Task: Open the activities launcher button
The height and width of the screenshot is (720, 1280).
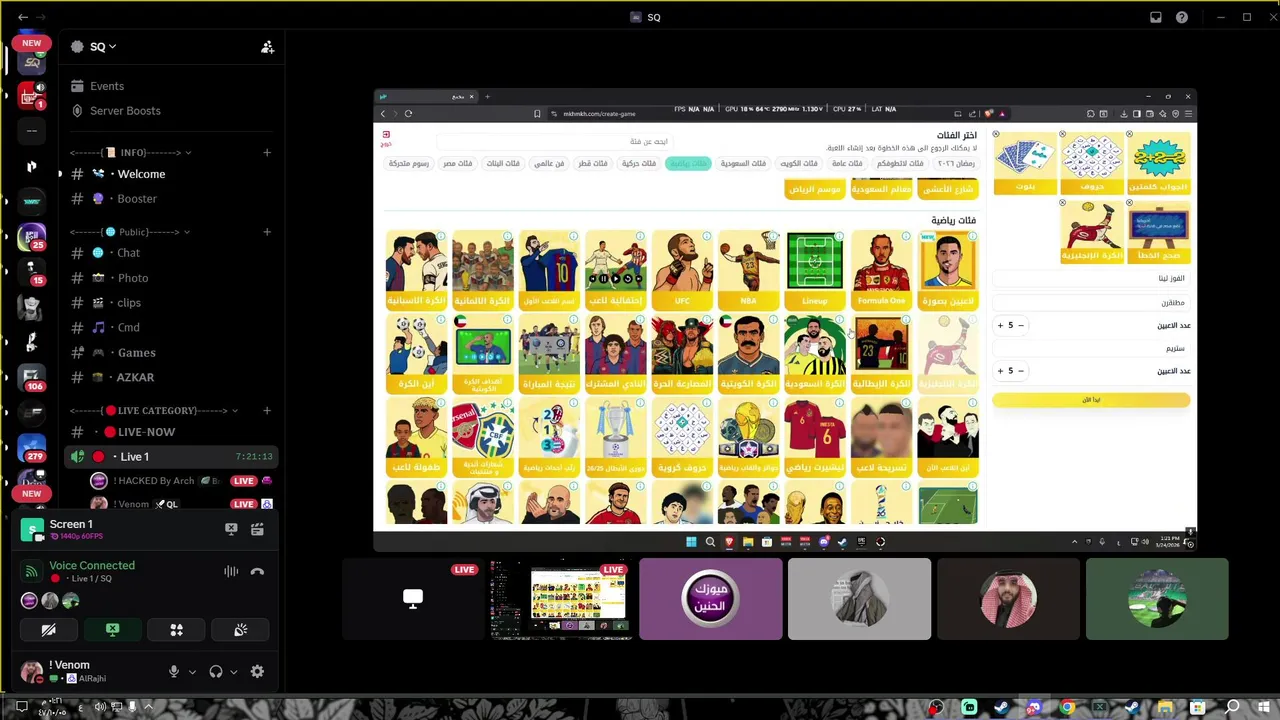Action: coord(176,630)
